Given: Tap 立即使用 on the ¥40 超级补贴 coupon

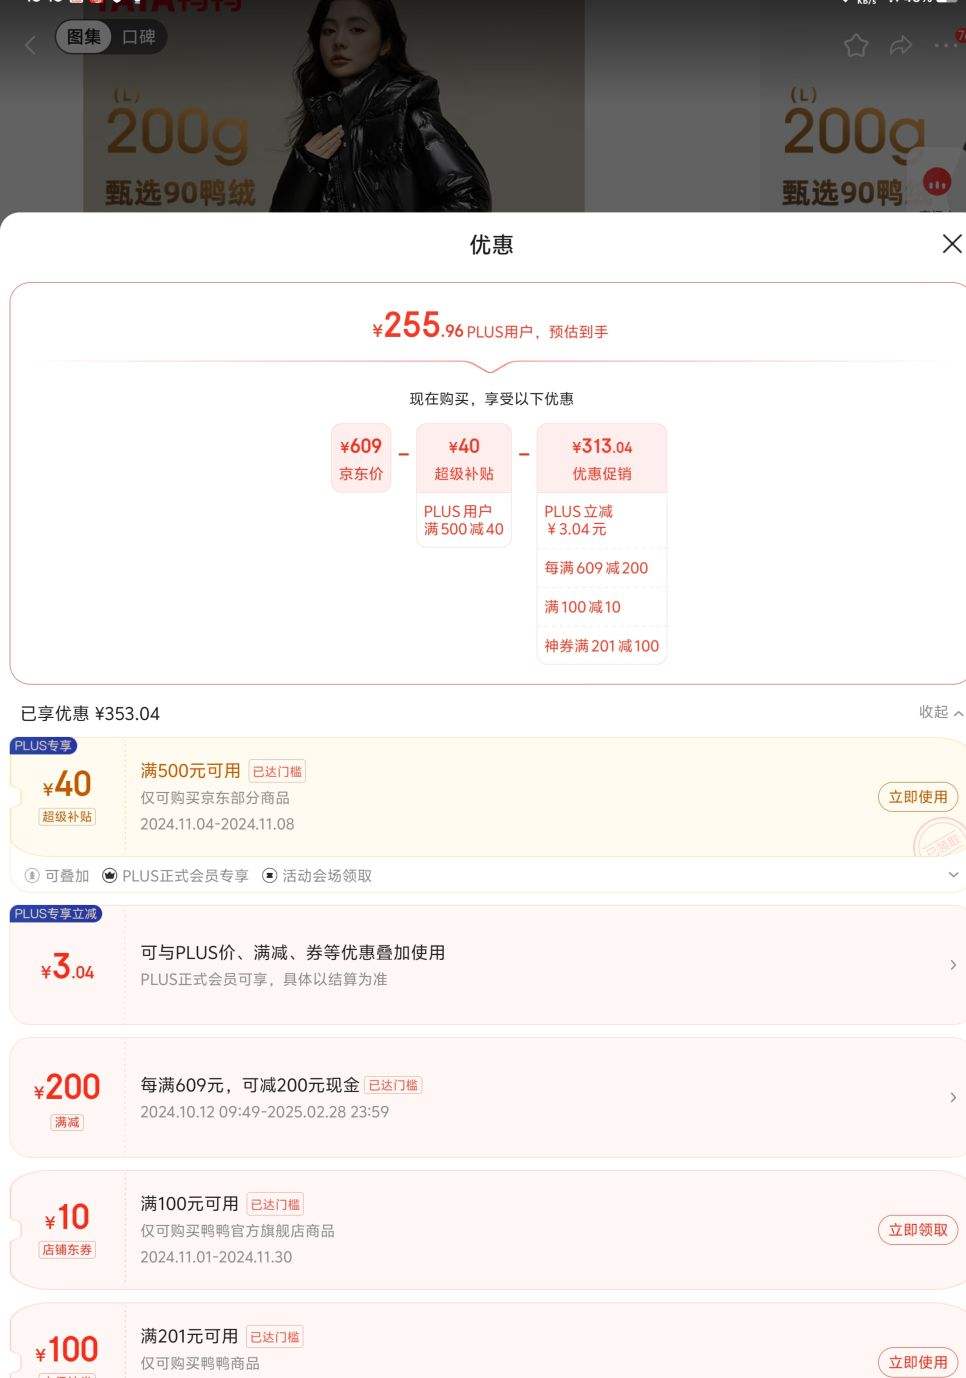Looking at the screenshot, I should pyautogui.click(x=917, y=796).
